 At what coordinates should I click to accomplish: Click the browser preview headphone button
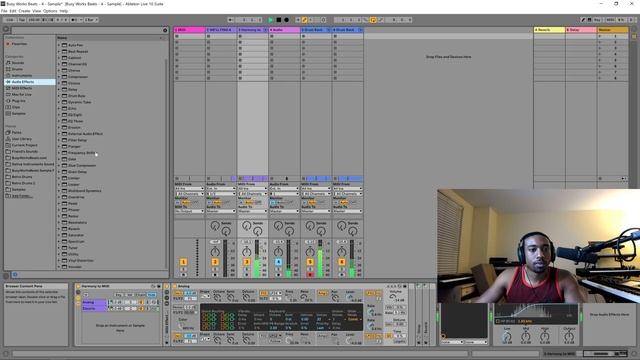[15, 274]
